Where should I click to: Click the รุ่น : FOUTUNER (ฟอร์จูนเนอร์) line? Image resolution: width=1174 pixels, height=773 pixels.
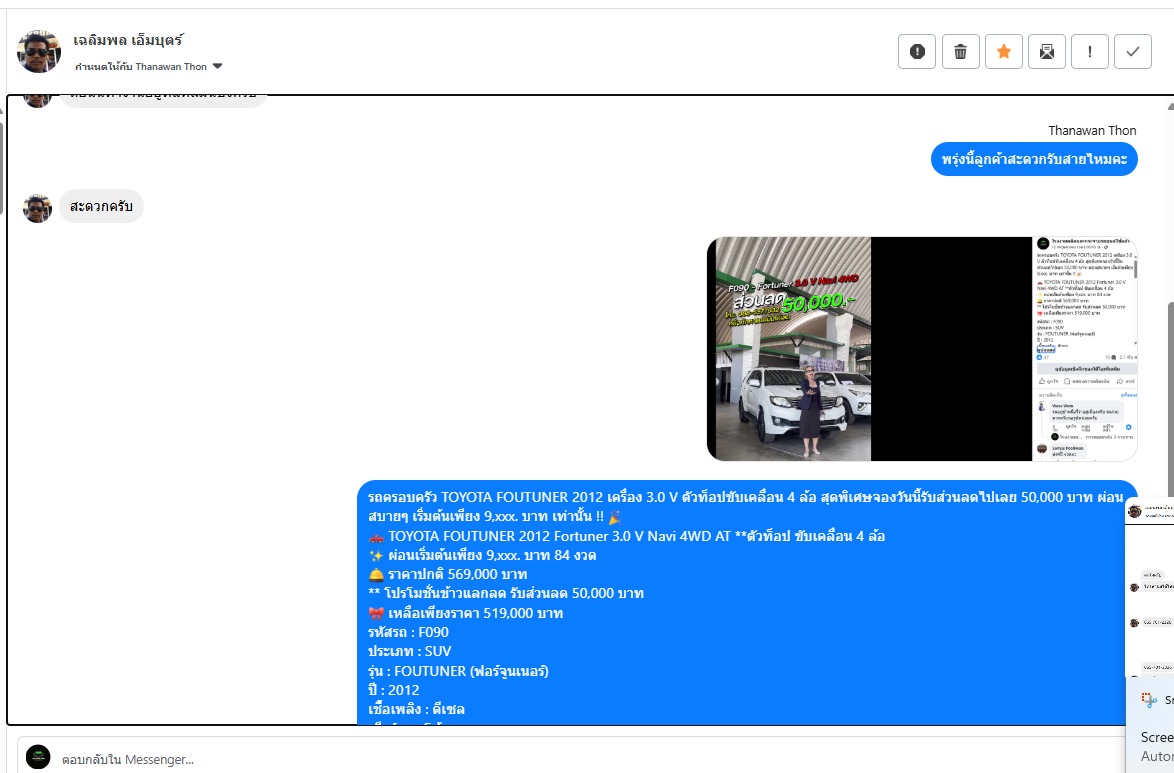coord(458,671)
